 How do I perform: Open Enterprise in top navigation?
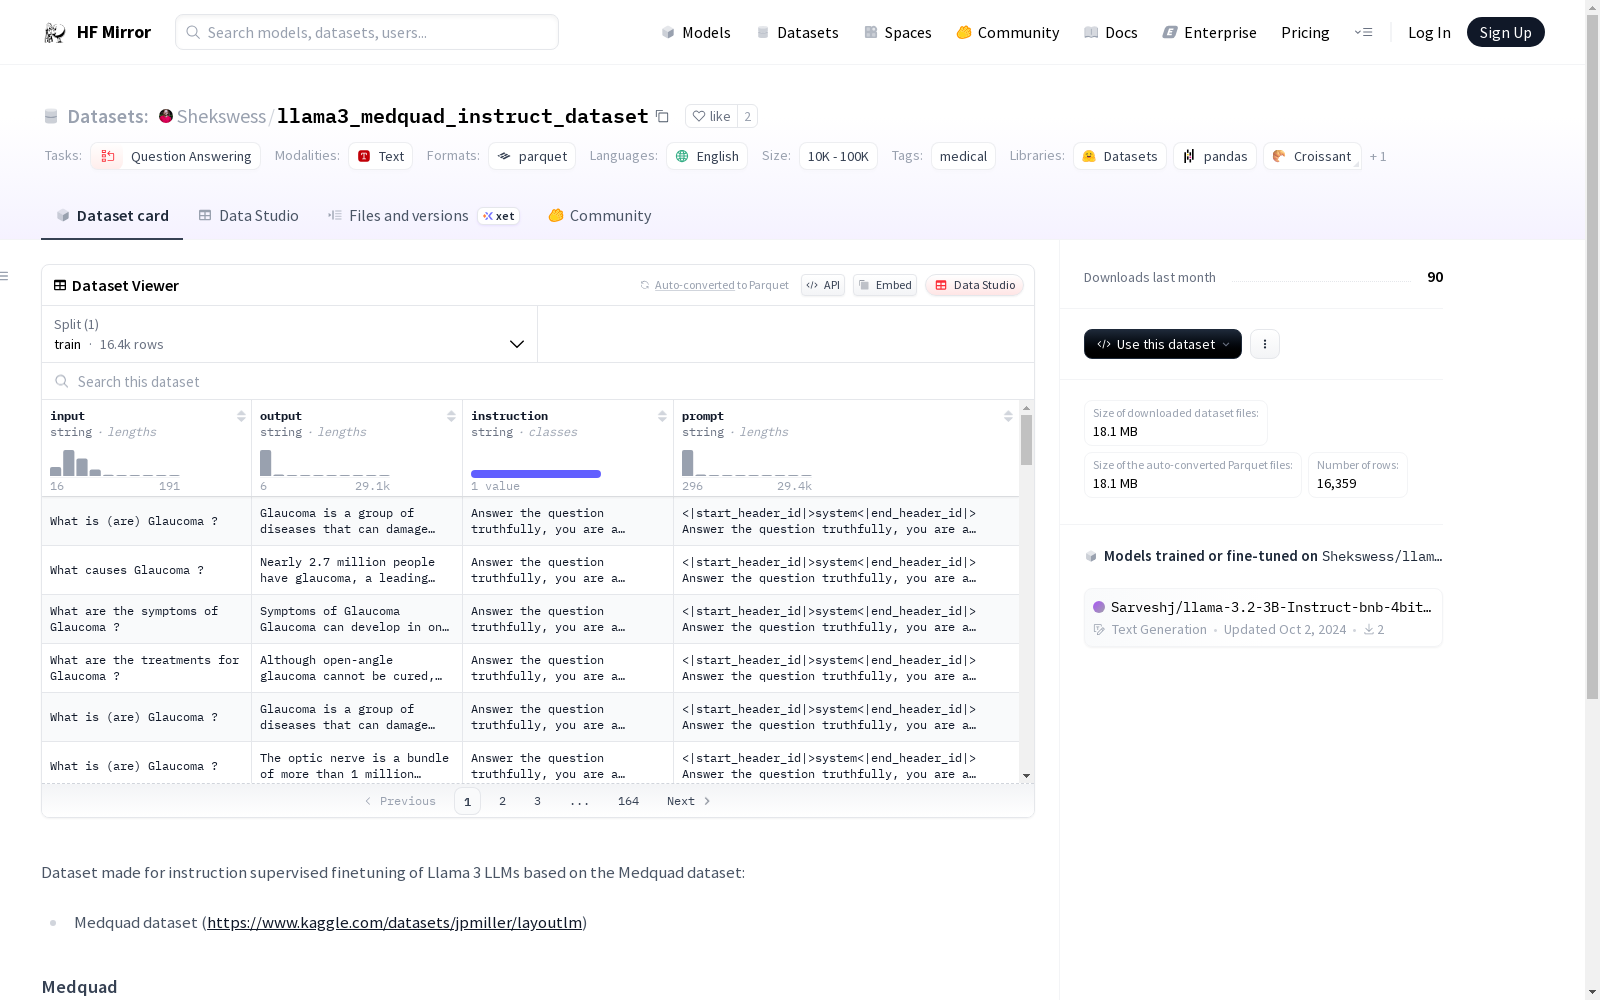click(x=1209, y=33)
